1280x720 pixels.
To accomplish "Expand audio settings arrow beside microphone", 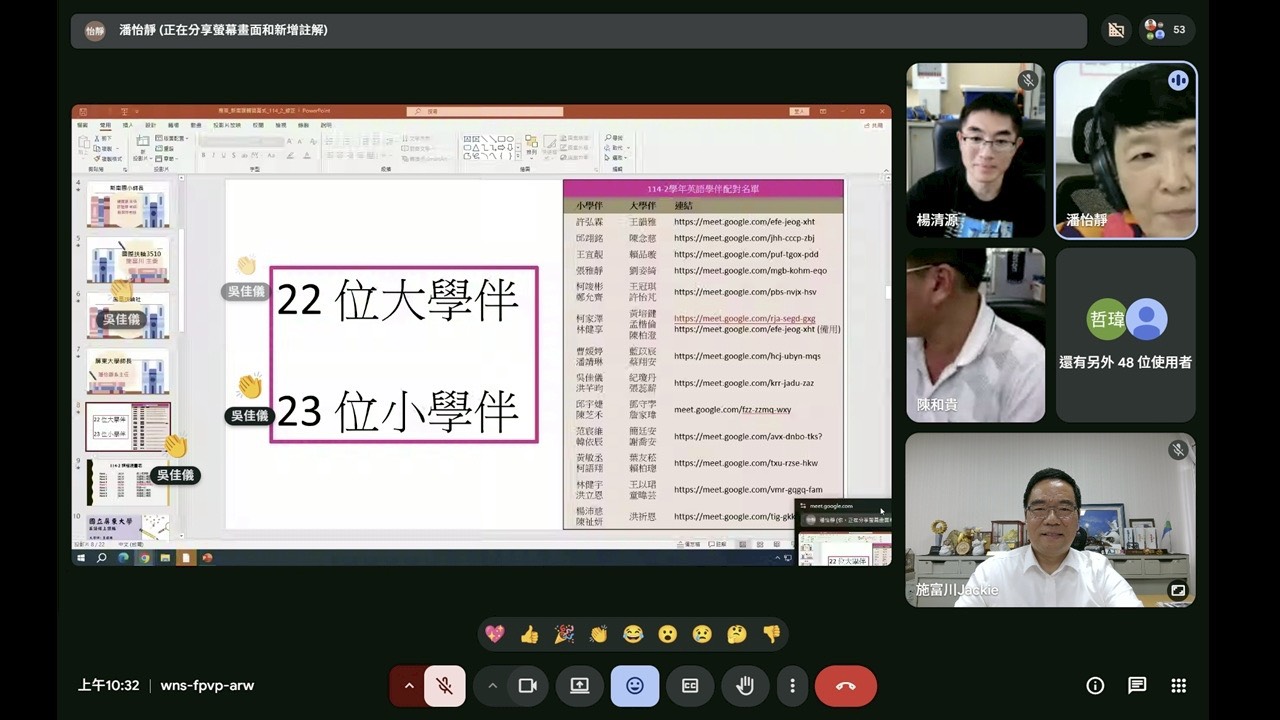I will pyautogui.click(x=408, y=686).
